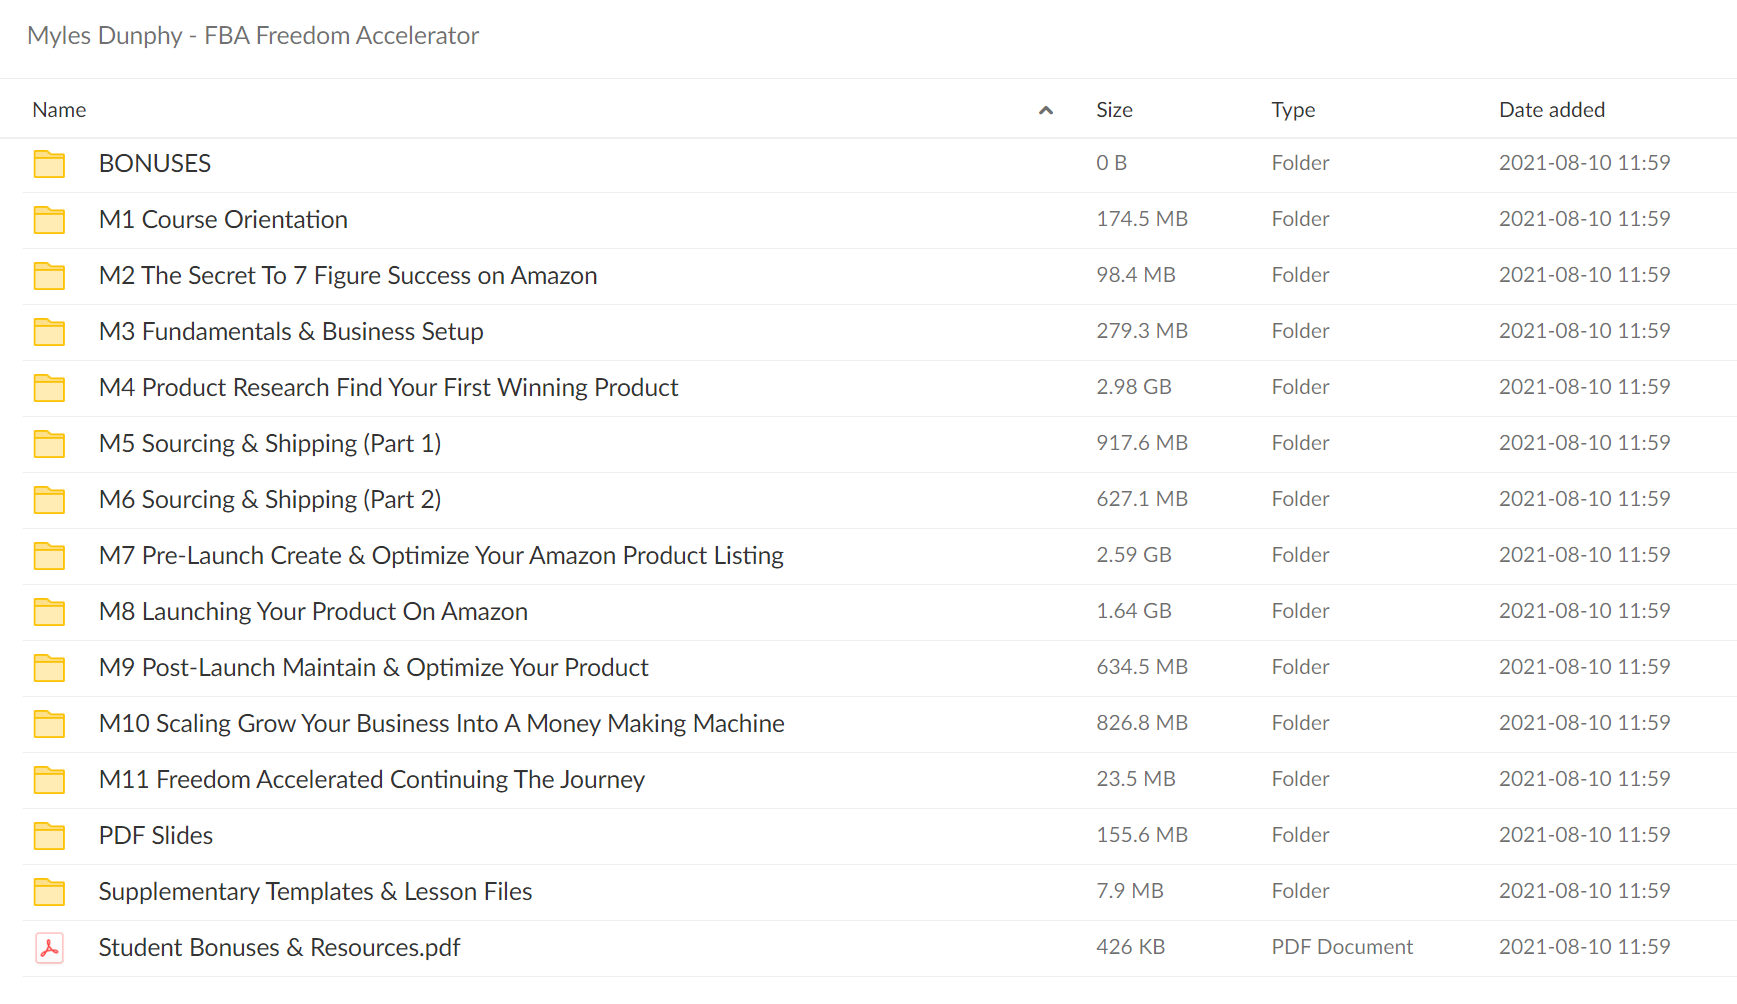
Task: Click the PDF icon for Student Bonuses & Resources
Action: pos(49,948)
